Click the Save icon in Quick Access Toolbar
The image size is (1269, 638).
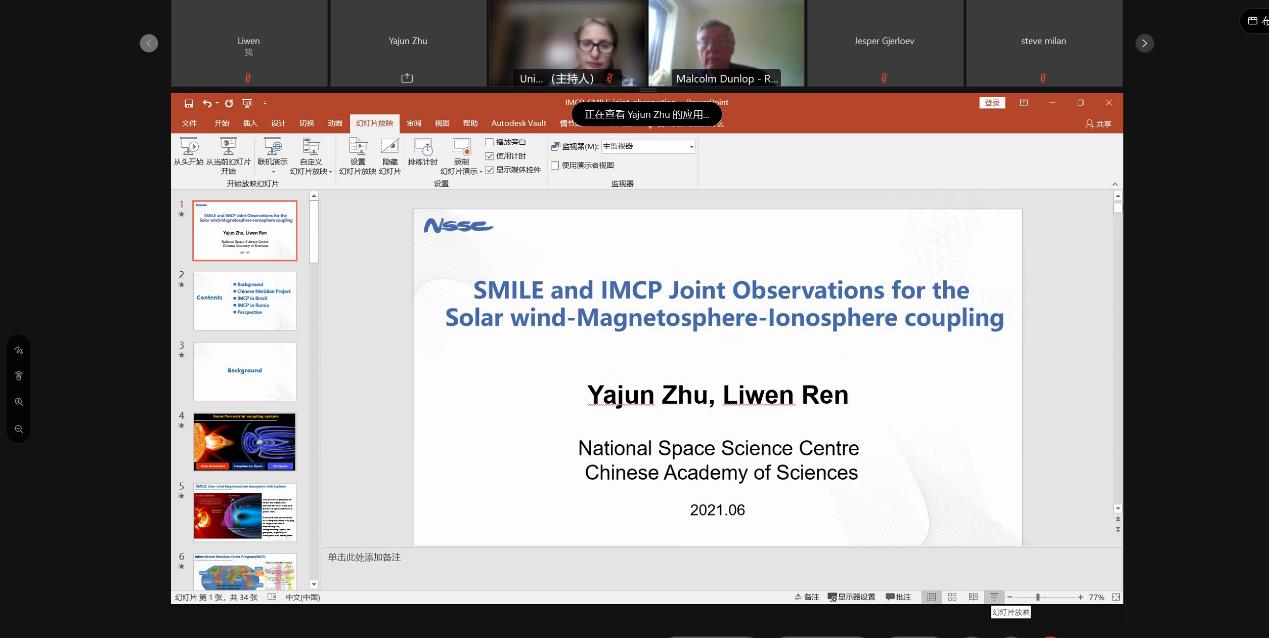click(188, 103)
